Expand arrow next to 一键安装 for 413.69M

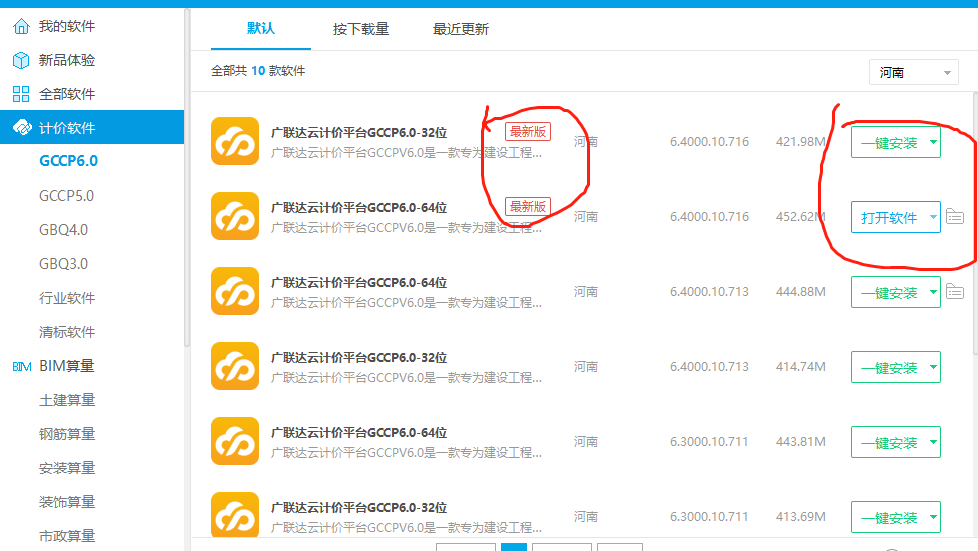pyautogui.click(x=933, y=517)
